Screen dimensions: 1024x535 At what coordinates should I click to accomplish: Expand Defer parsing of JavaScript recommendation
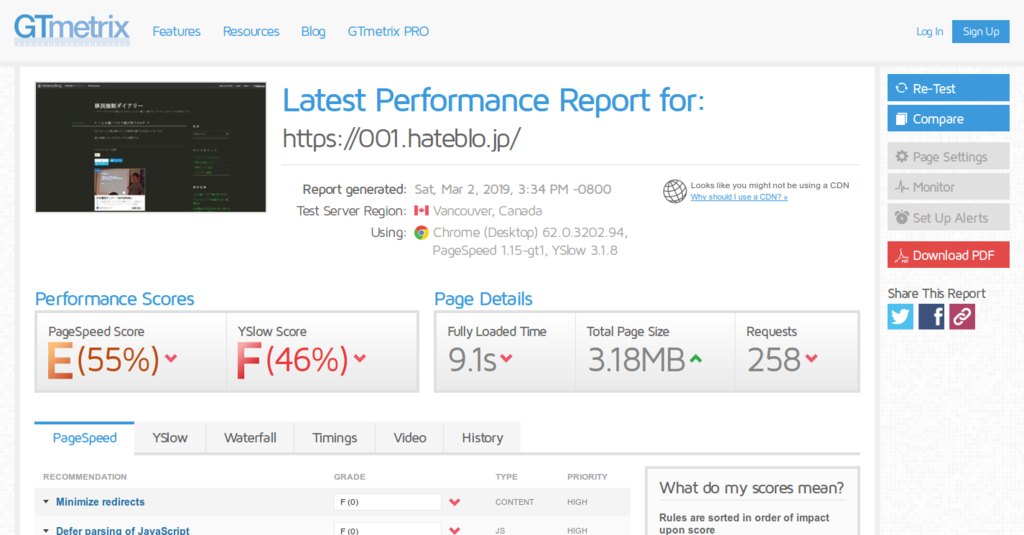pos(46,530)
